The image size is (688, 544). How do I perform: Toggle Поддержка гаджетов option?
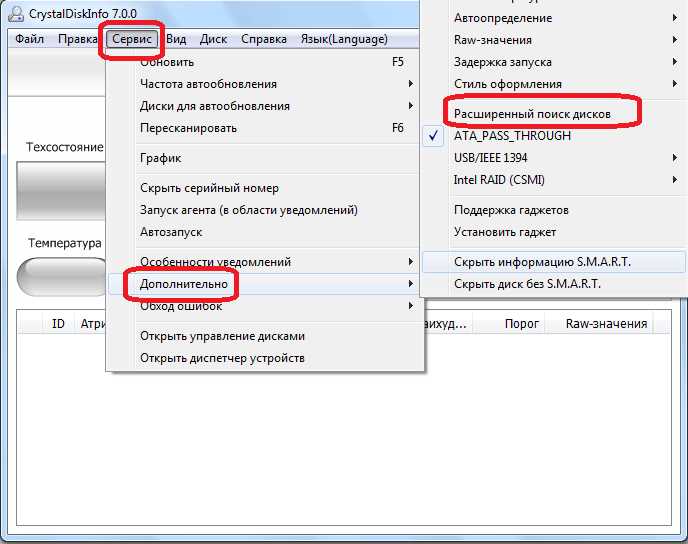(554, 210)
